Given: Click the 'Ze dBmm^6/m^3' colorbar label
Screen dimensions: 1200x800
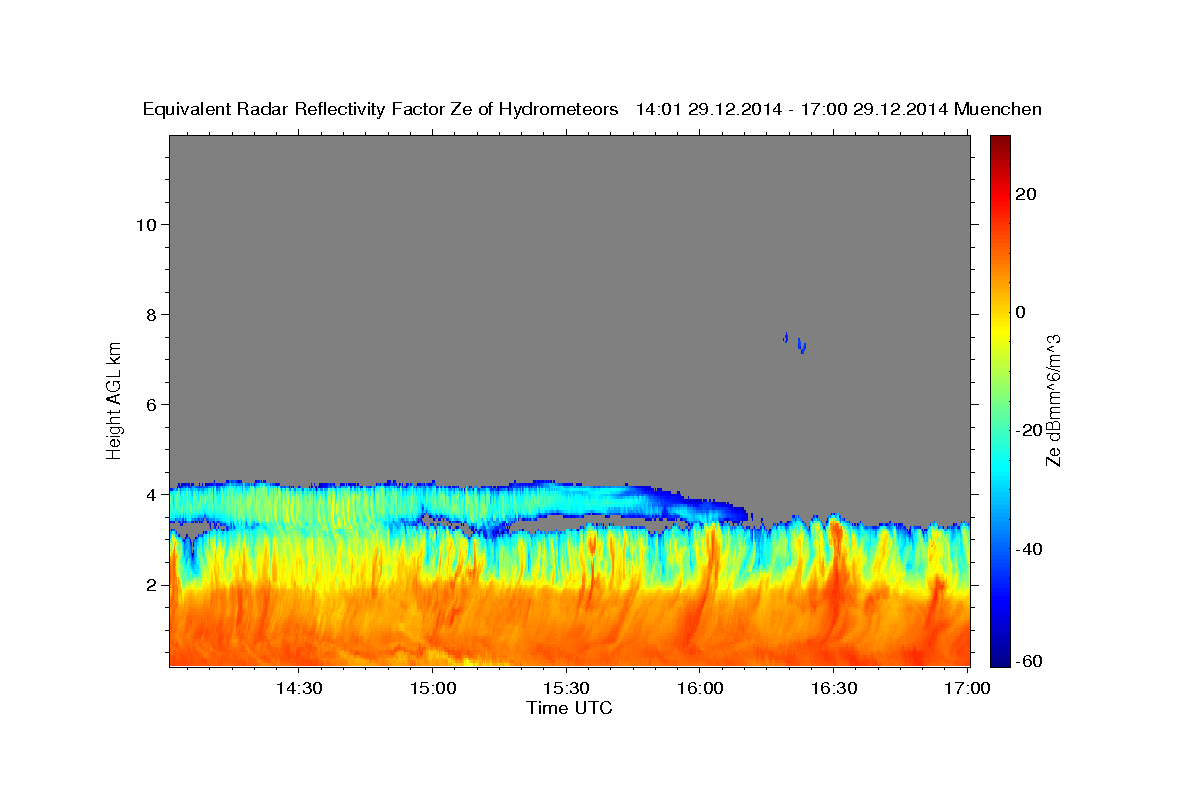Looking at the screenshot, I should tap(1053, 400).
